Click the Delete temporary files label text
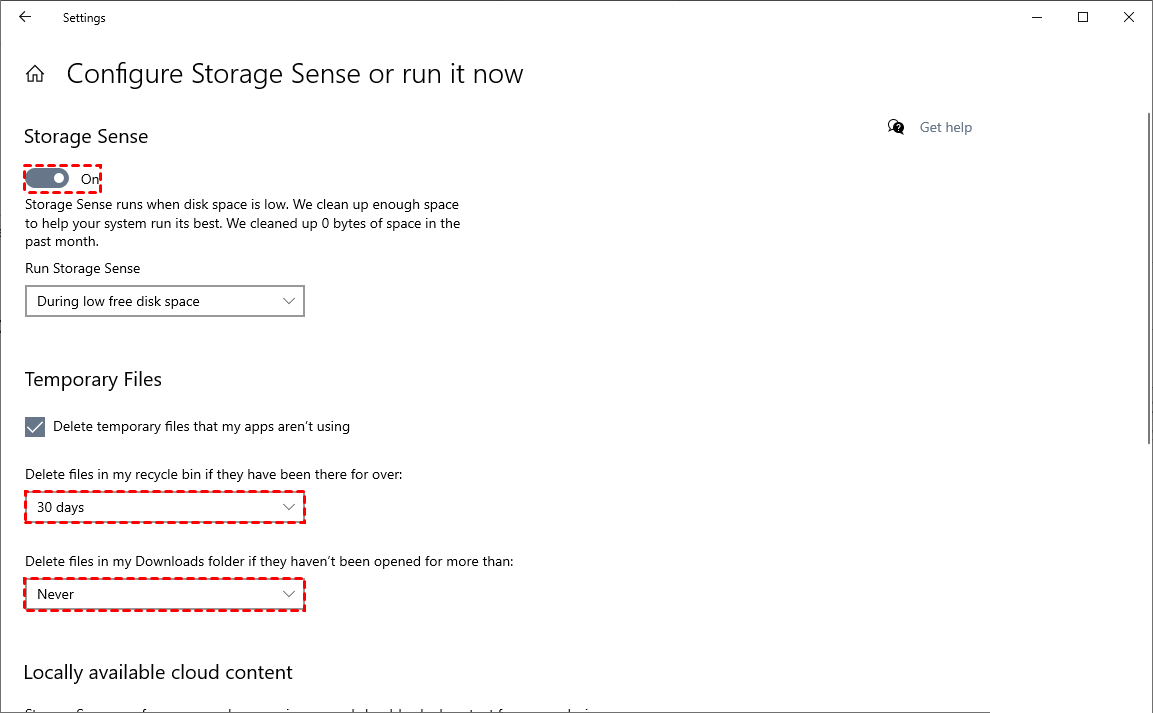 [201, 427]
